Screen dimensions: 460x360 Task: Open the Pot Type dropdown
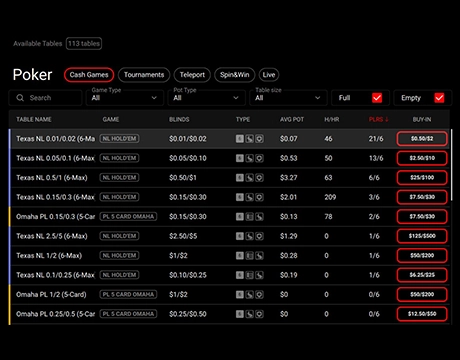(x=206, y=98)
